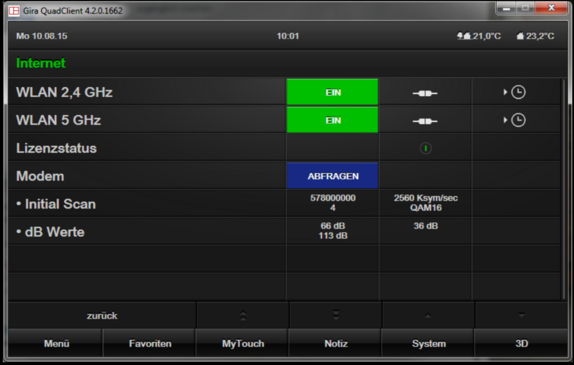Viewport: 574px width, 365px height.
Task: Go back with the zurück button
Action: [x=102, y=315]
